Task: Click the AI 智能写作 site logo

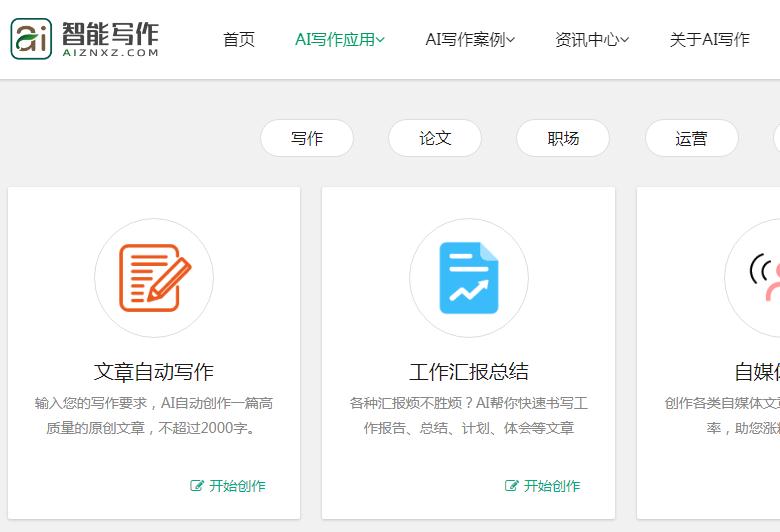Action: click(85, 39)
